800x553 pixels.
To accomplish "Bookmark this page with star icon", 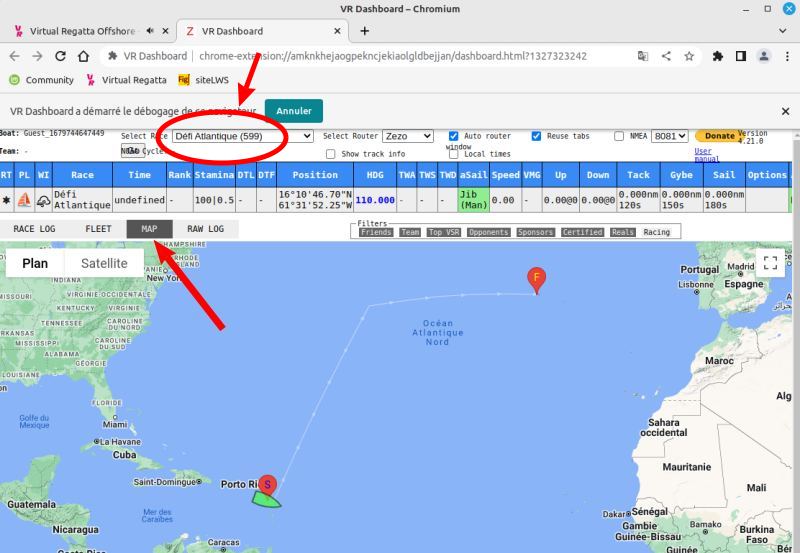I will pos(689,56).
